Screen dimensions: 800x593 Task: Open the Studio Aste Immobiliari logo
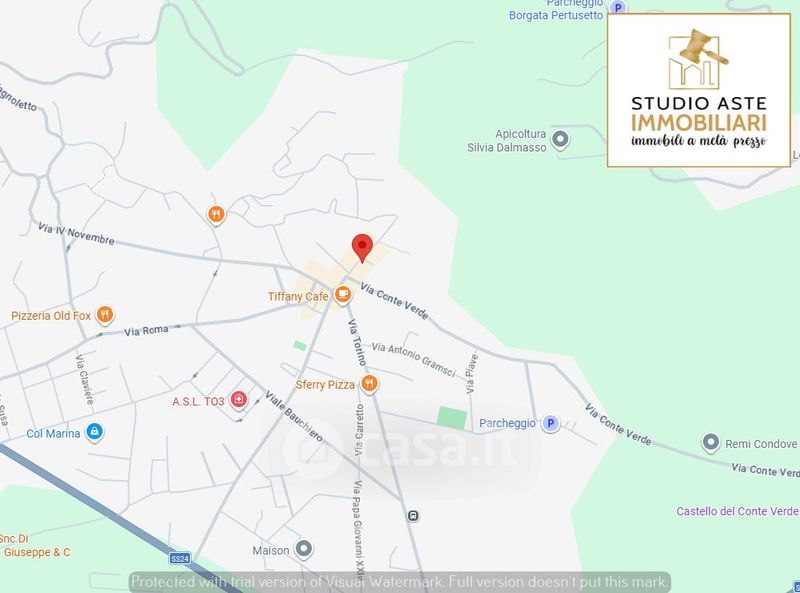[697, 86]
